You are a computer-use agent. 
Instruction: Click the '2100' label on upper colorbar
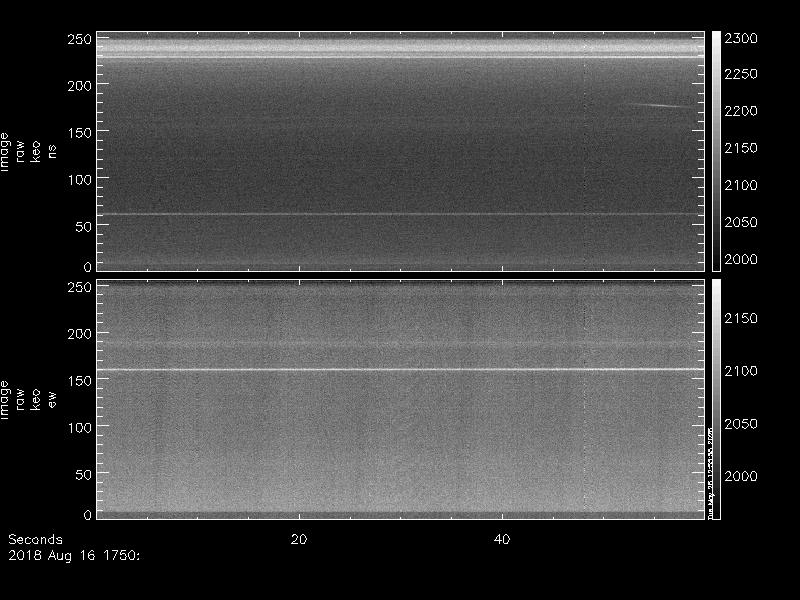pyautogui.click(x=741, y=185)
